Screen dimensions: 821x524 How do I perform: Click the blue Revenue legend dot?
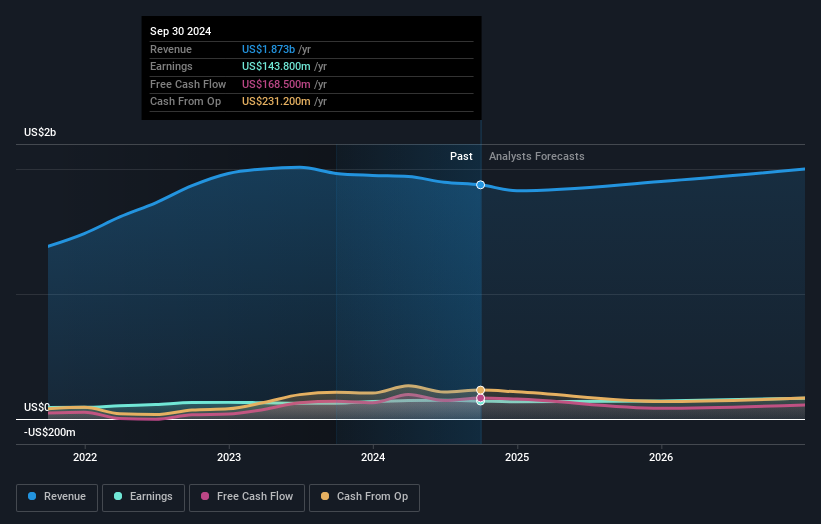[32, 496]
